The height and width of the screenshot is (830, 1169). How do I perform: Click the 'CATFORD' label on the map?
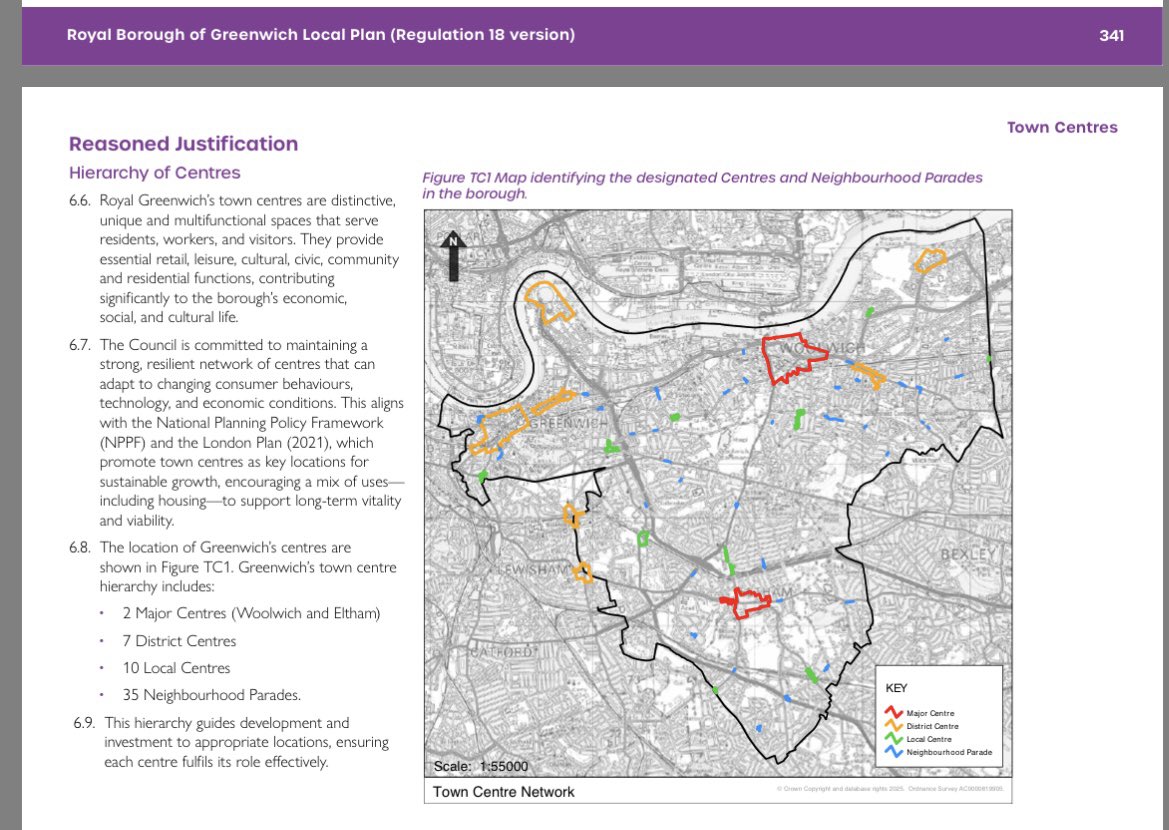(x=502, y=652)
